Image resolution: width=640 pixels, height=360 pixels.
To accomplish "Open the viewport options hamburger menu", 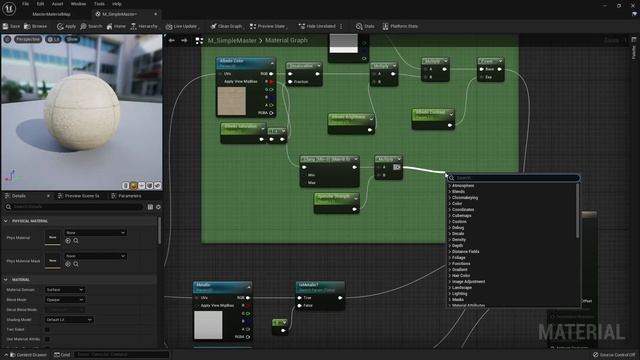I will 7,39.
